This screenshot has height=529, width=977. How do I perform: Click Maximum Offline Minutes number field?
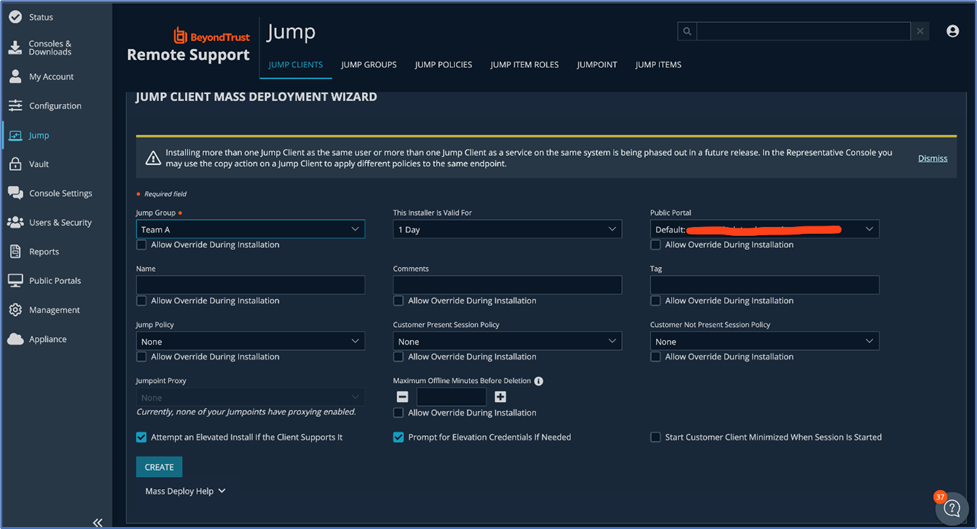pyautogui.click(x=451, y=397)
